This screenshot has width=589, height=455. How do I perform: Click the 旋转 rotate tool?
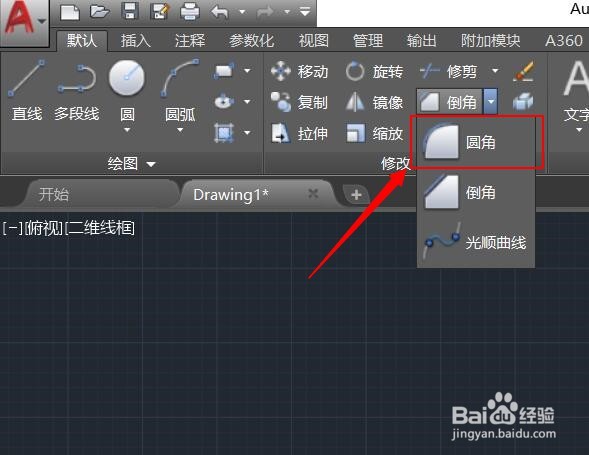[x=374, y=71]
